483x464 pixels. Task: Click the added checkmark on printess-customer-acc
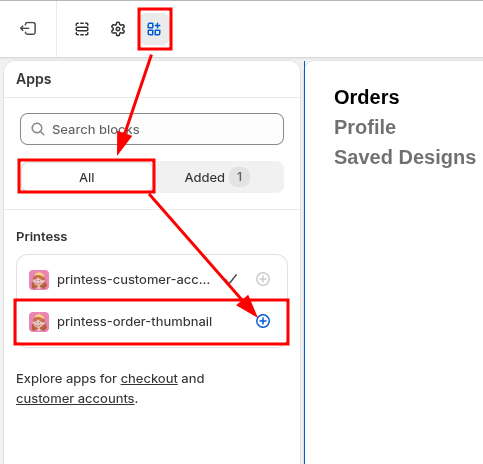pos(232,279)
